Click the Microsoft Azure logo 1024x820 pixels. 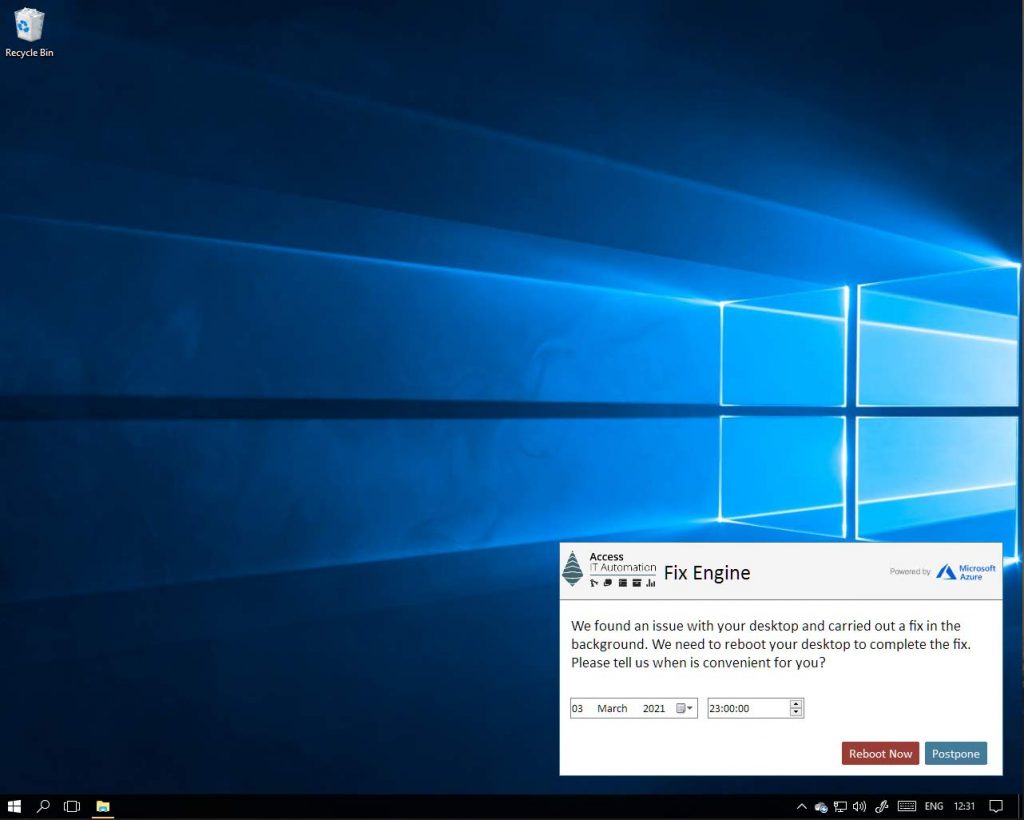pyautogui.click(x=965, y=572)
